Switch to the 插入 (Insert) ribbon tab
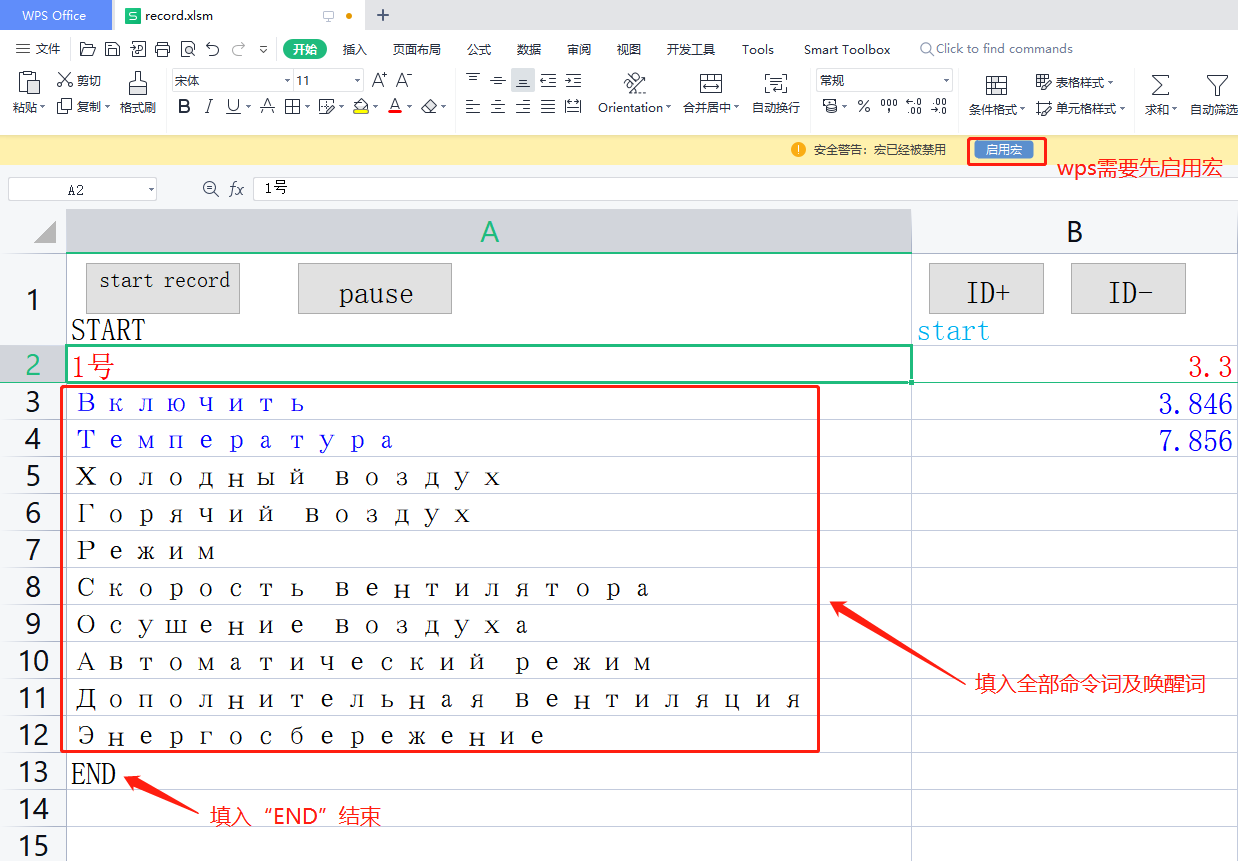Screen dimensions: 1238x861 355,49
